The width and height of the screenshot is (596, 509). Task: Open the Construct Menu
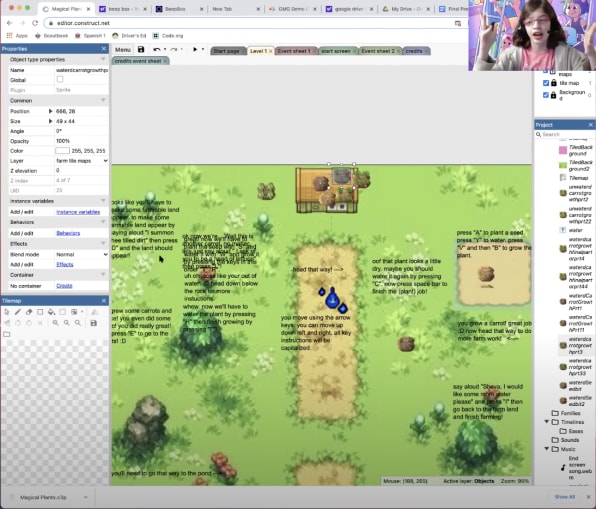(122, 50)
